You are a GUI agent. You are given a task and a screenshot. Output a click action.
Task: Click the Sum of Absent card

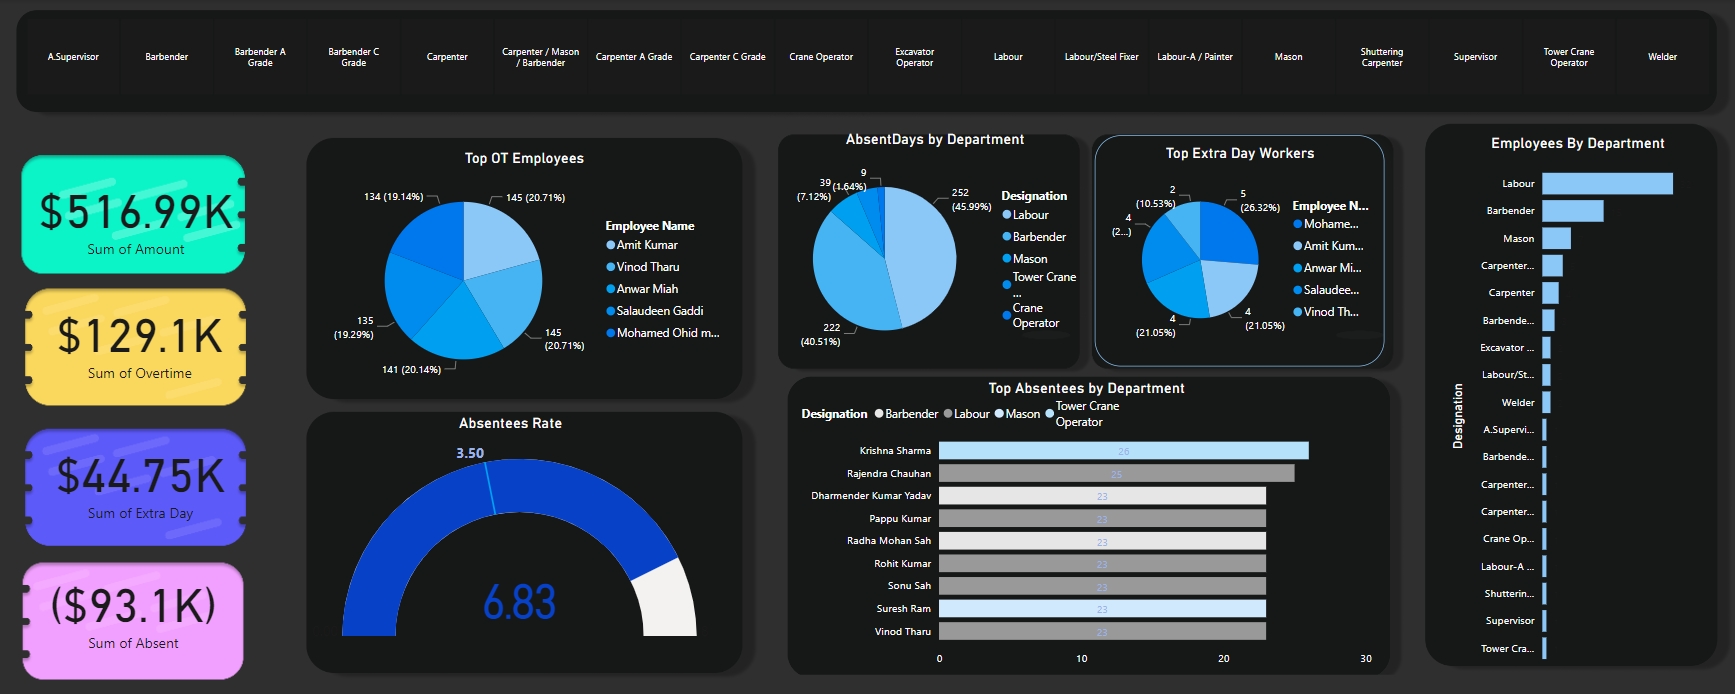point(133,620)
